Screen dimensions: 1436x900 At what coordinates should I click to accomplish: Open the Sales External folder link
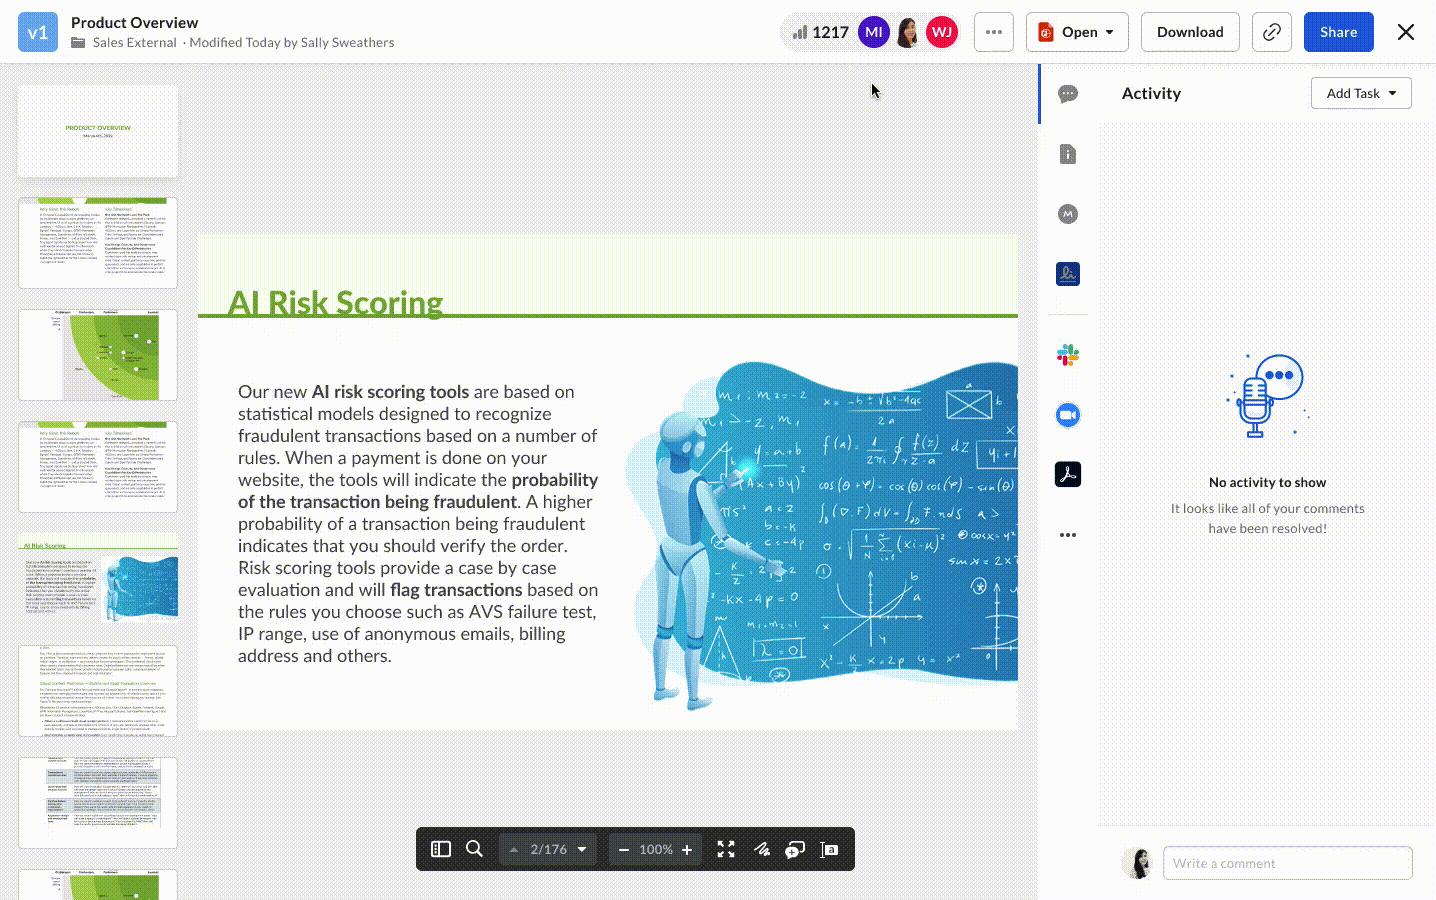pos(134,43)
